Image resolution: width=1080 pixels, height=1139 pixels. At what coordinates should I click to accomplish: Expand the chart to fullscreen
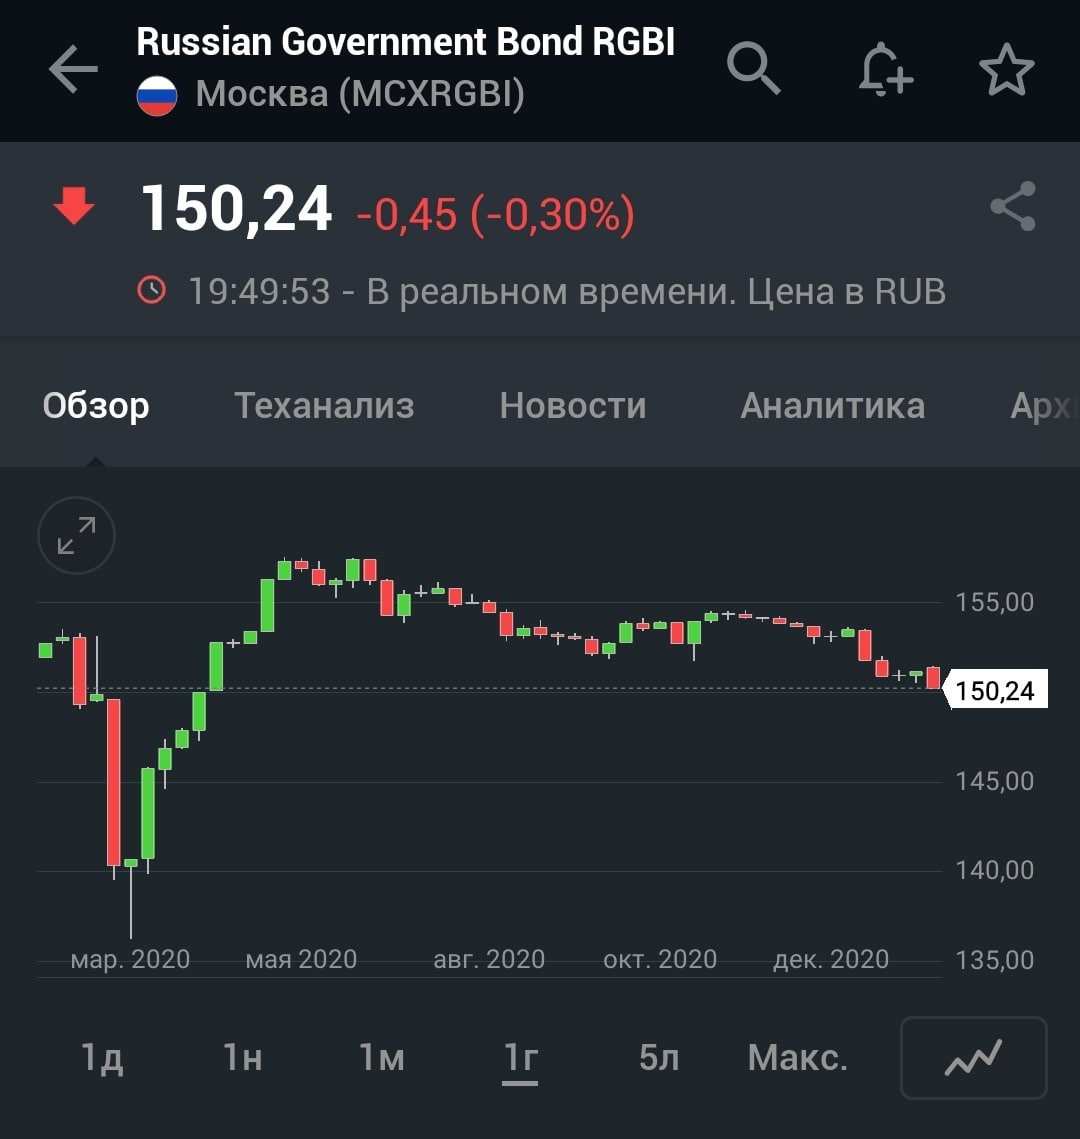pos(76,535)
